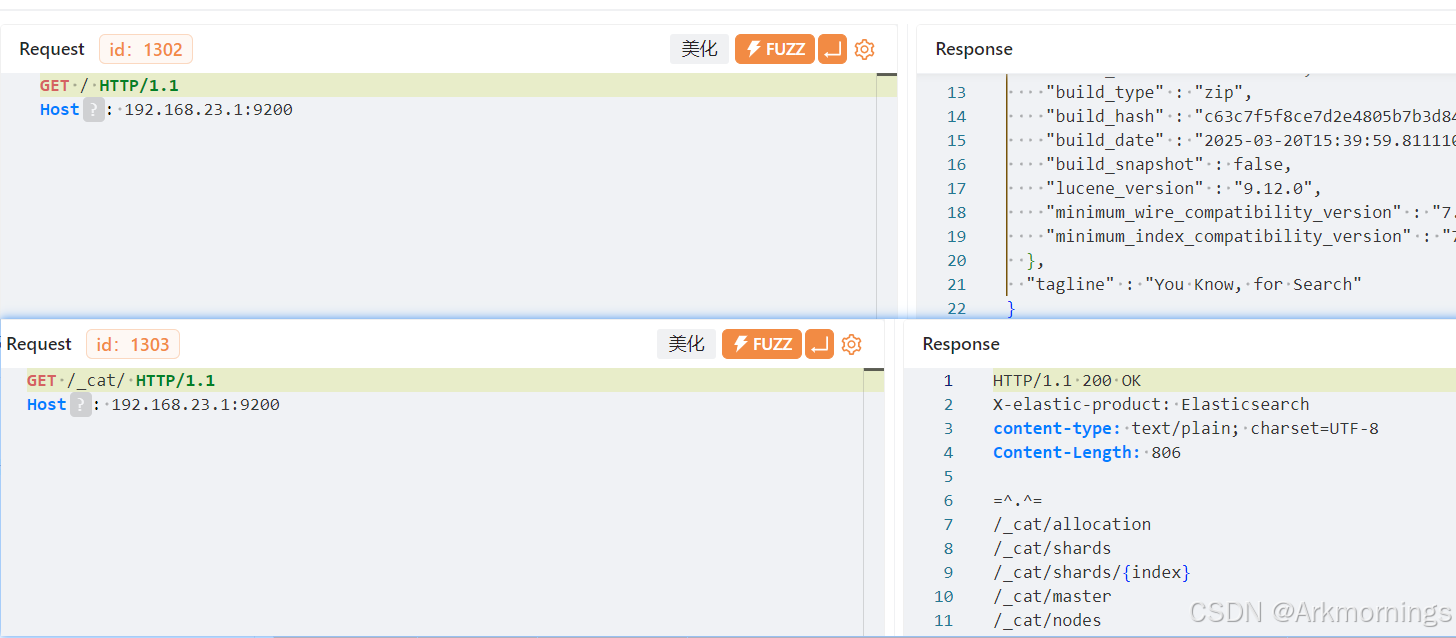The width and height of the screenshot is (1456, 638).
Task: Click the "minimum_wire_compatibility_version" line
Action: [1250, 212]
